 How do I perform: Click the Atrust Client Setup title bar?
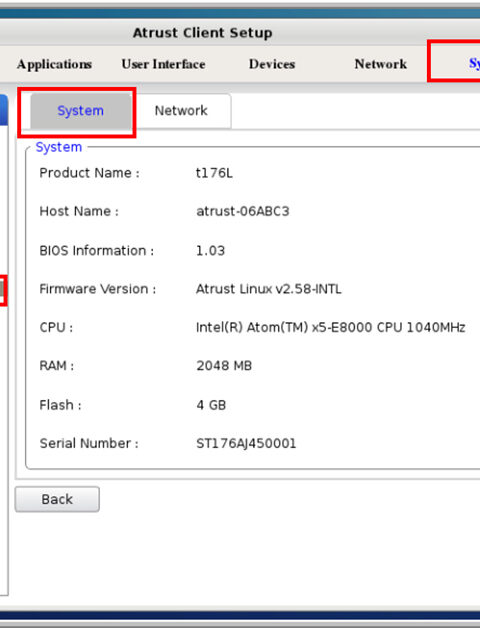coord(202,32)
